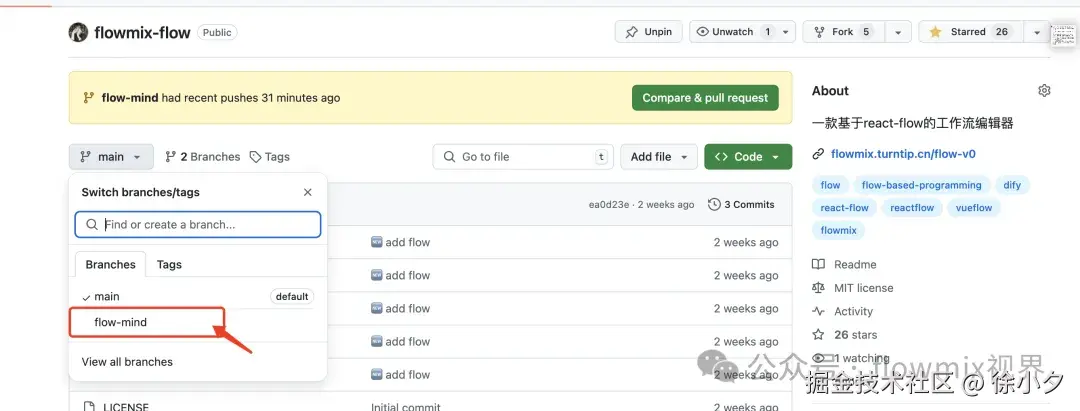
Task: Expand the Add file dropdown
Action: (x=658, y=157)
